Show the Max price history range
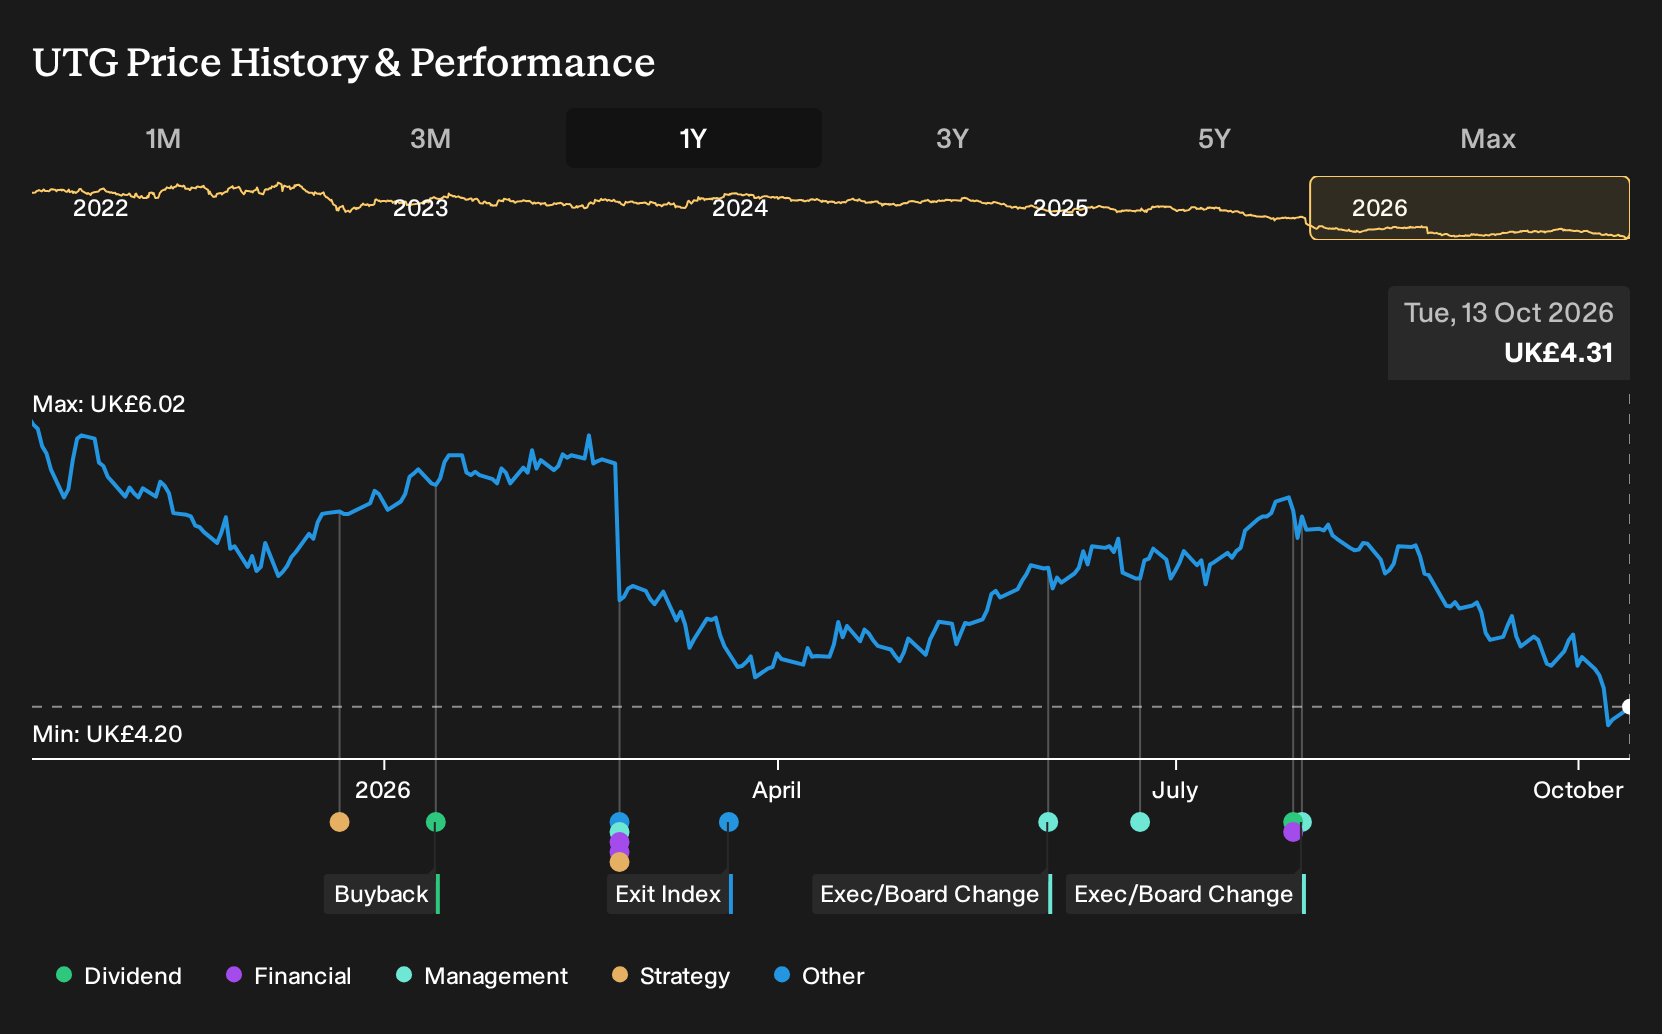 click(1488, 138)
